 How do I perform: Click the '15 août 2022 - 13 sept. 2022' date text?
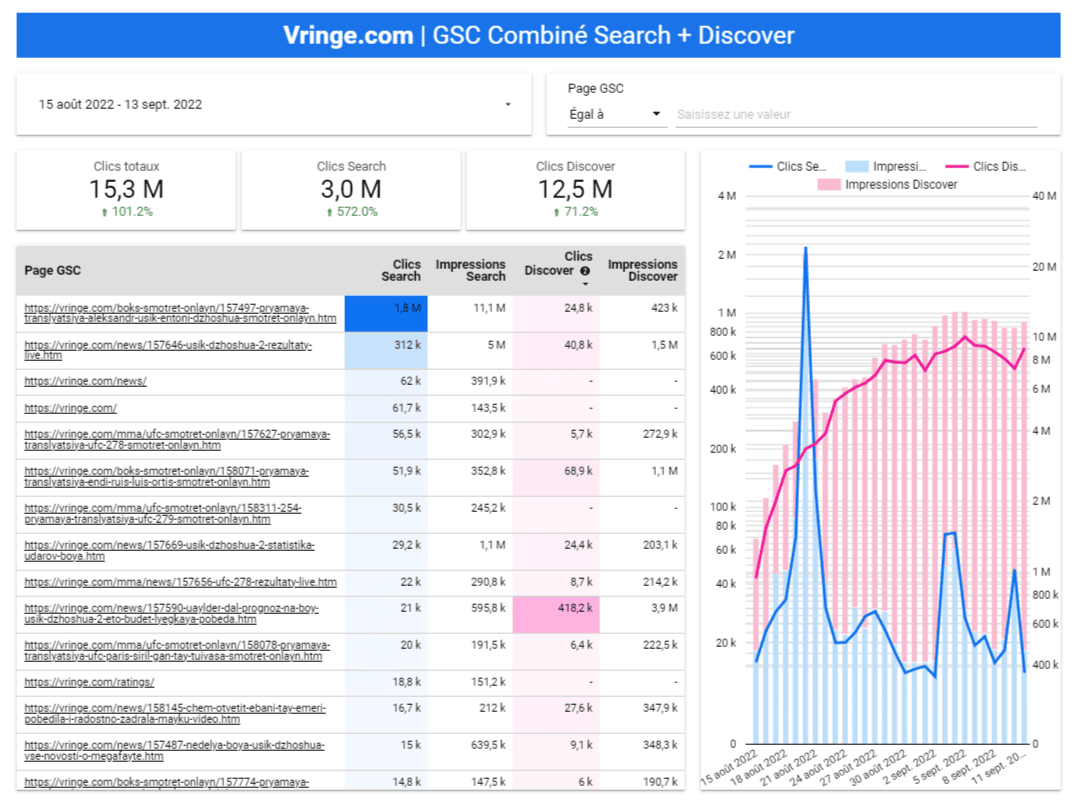point(120,104)
